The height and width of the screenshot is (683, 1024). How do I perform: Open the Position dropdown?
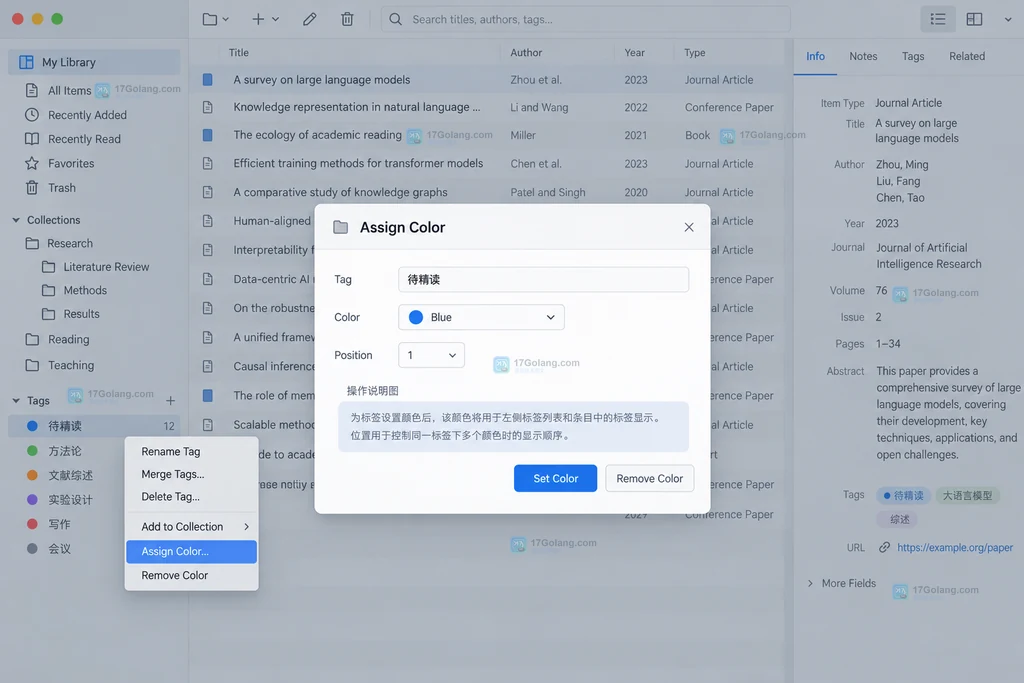431,355
